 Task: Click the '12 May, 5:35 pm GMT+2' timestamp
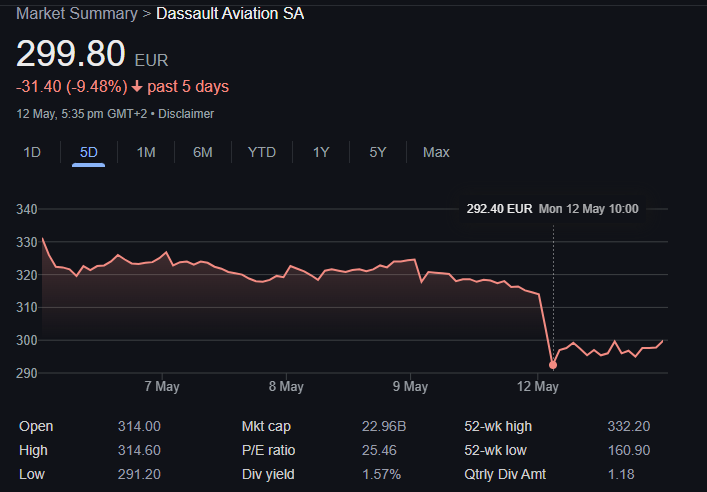coord(82,114)
